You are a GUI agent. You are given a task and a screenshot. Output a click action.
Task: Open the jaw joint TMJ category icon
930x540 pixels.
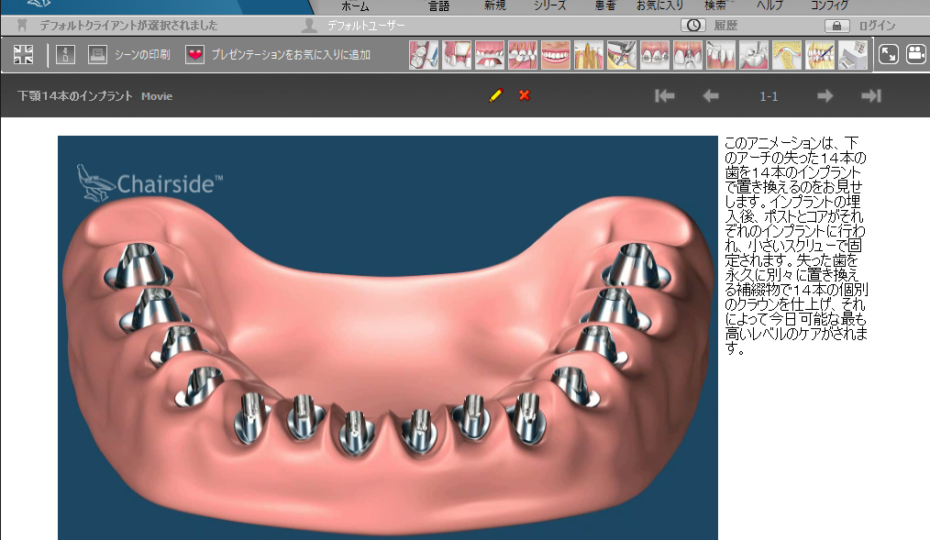[x=786, y=55]
